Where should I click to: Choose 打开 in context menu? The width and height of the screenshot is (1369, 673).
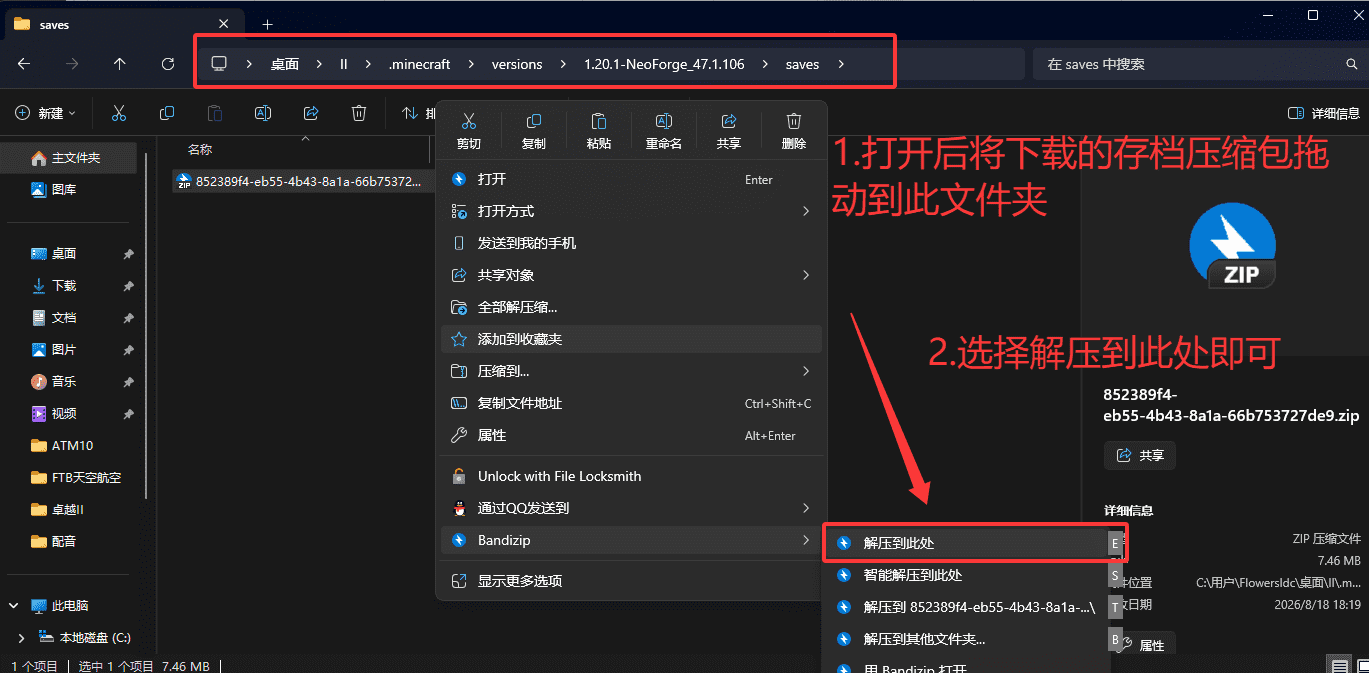(x=631, y=179)
